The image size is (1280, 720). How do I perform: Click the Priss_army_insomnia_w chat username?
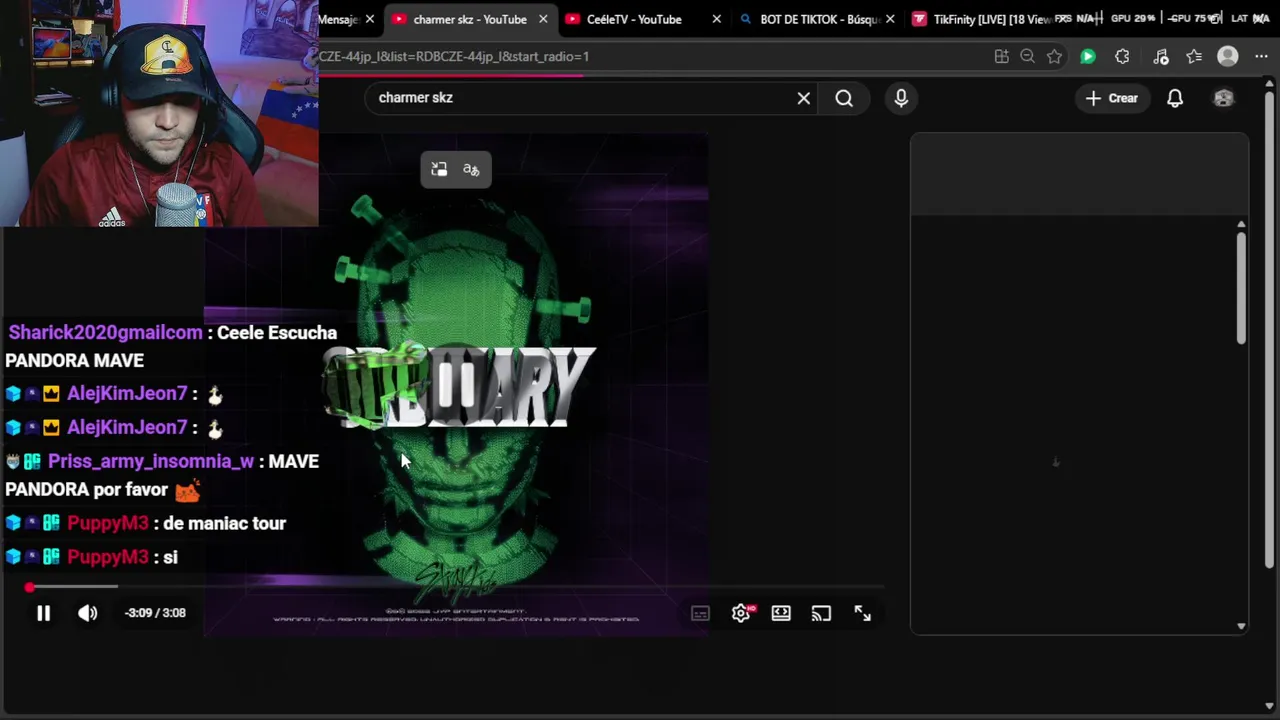pos(151,461)
